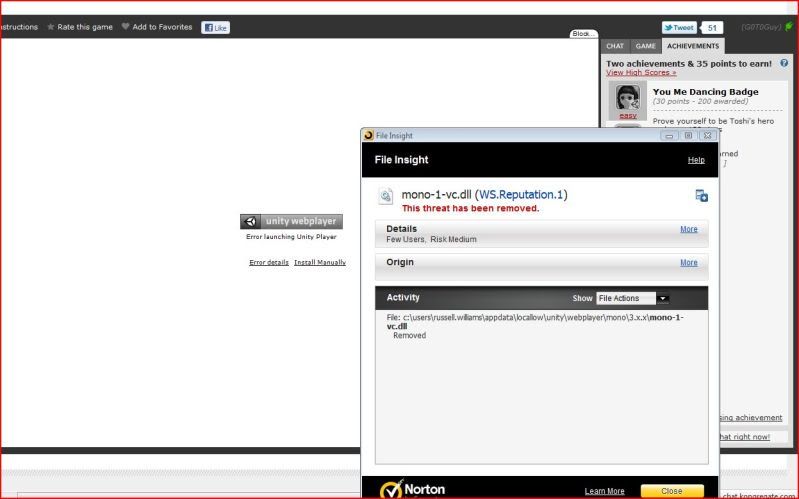Viewport: 799px width, 499px height.
Task: Switch to the GAME tab
Action: click(645, 46)
